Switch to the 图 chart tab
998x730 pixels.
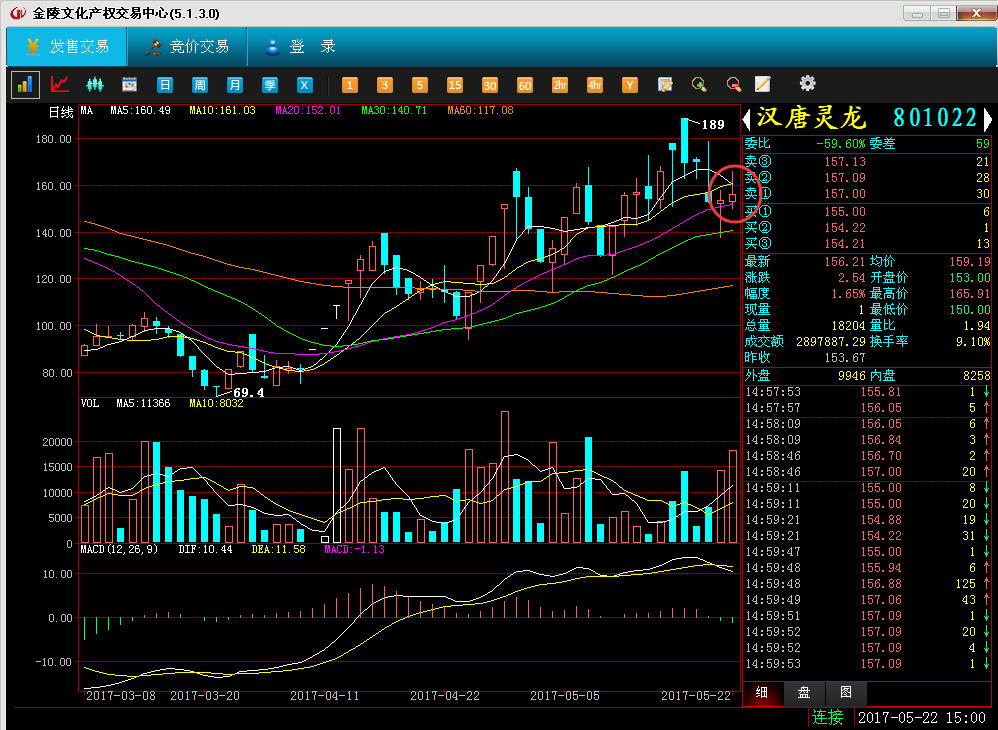(x=846, y=693)
